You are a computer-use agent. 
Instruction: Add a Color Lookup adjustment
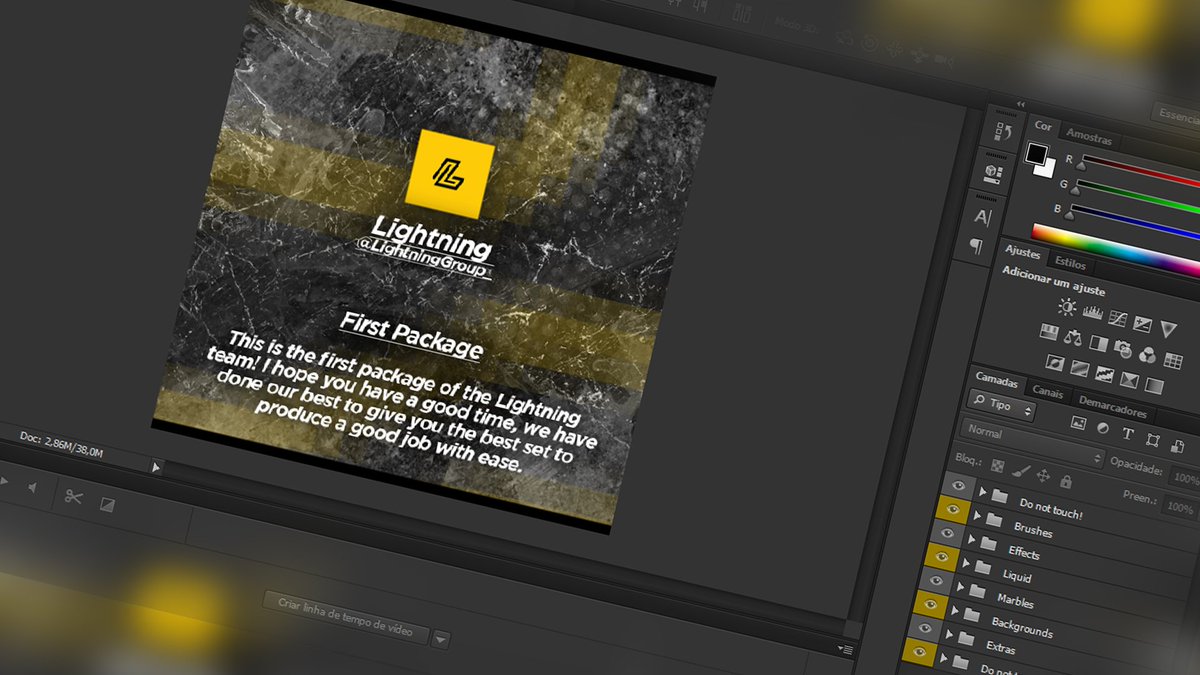[1173, 360]
